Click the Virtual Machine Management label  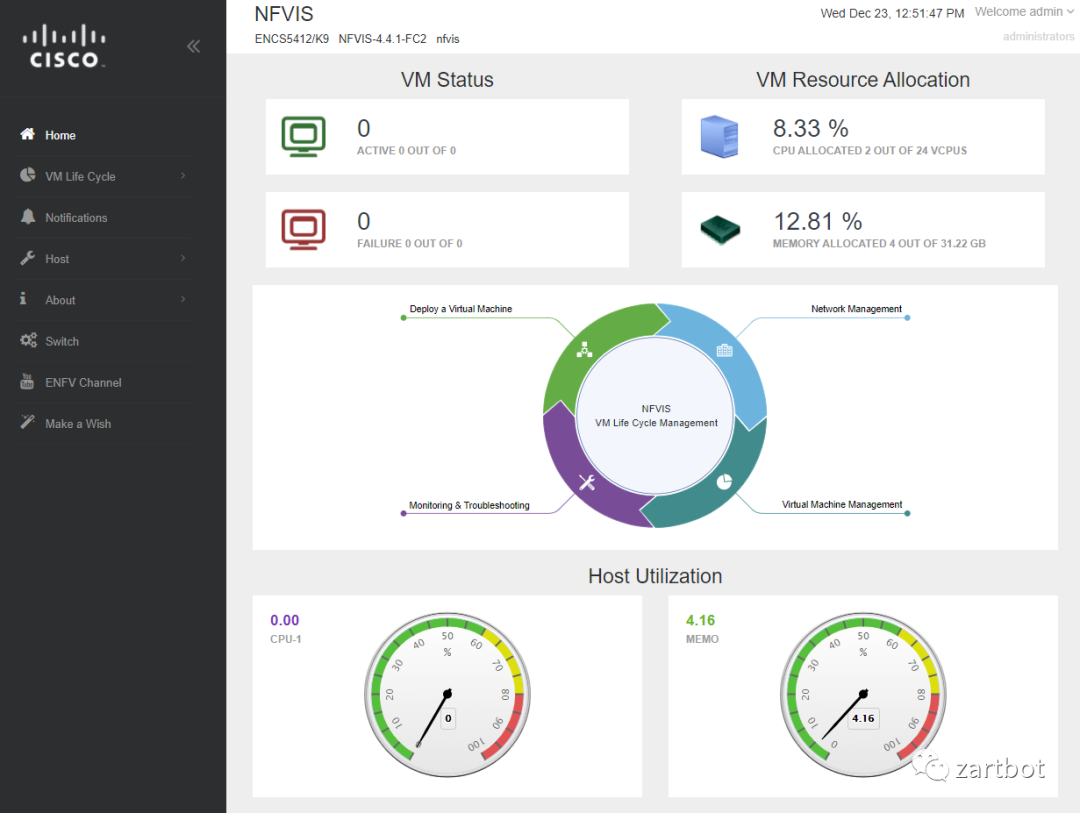[x=842, y=504]
